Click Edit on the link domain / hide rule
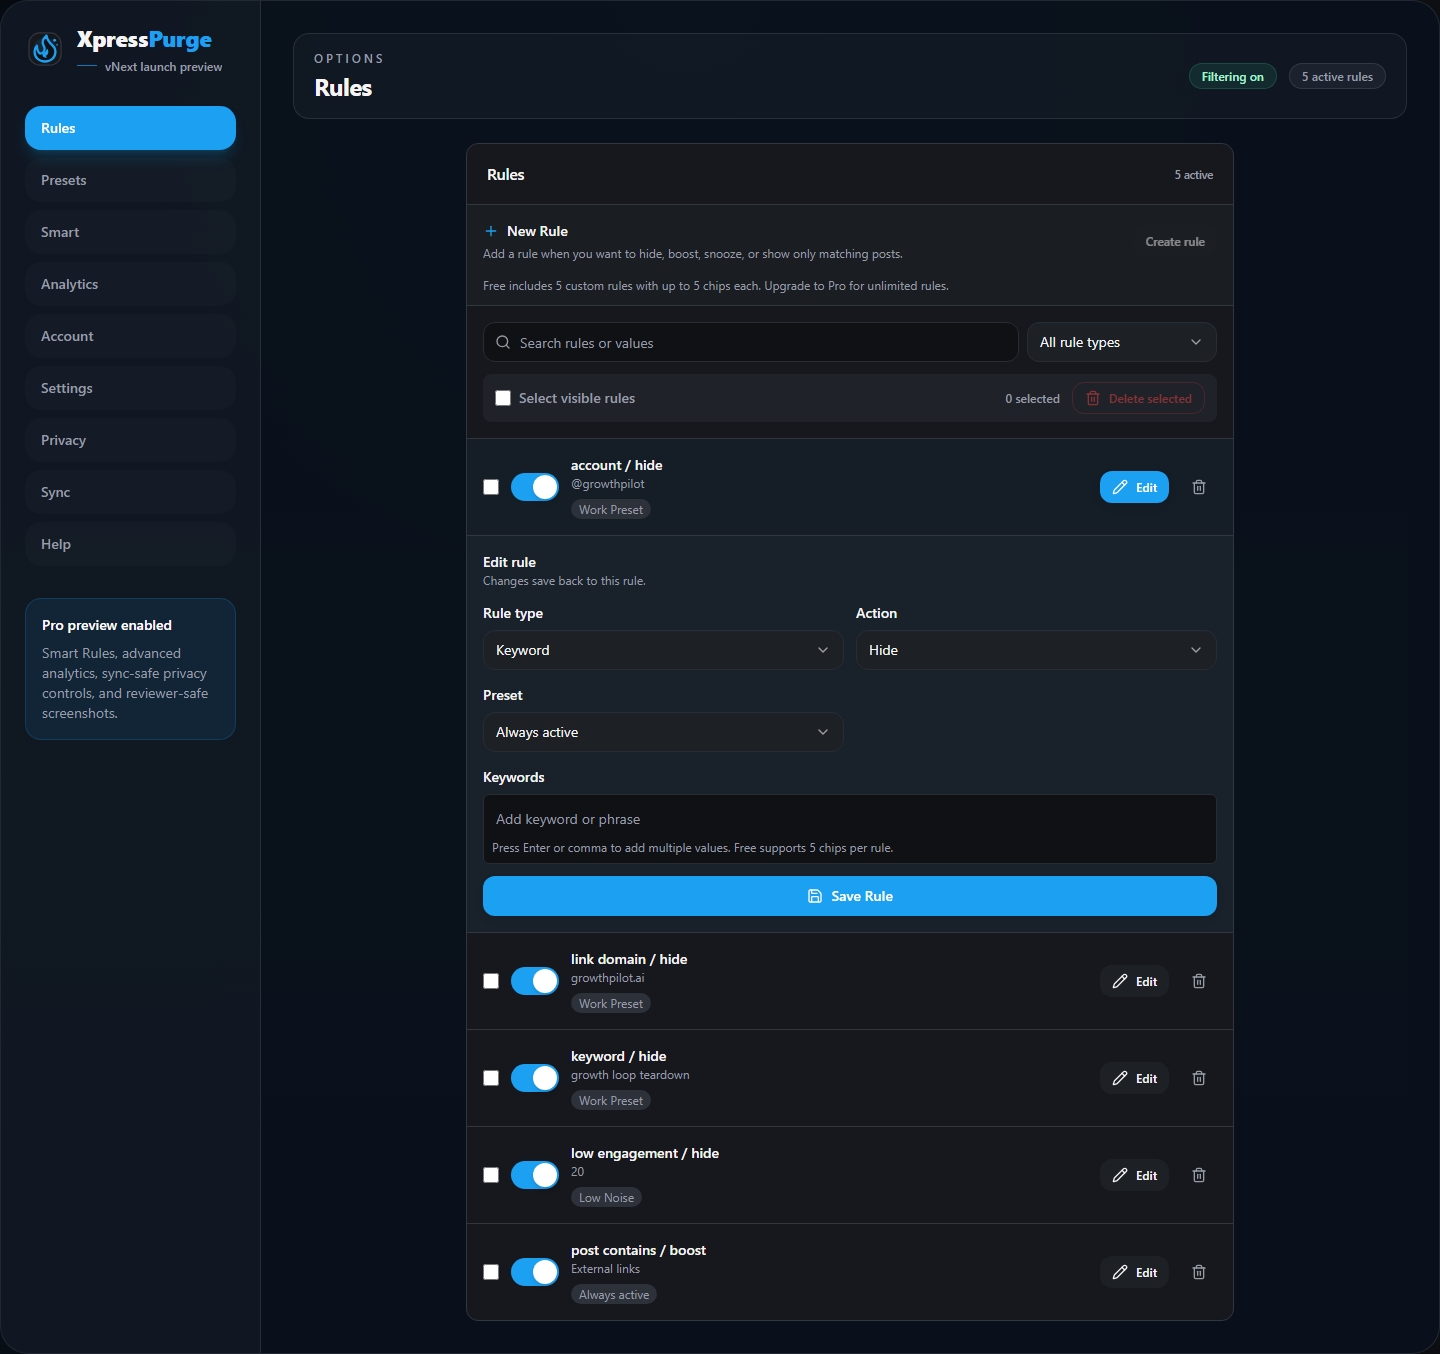The height and width of the screenshot is (1354, 1440). [1134, 981]
